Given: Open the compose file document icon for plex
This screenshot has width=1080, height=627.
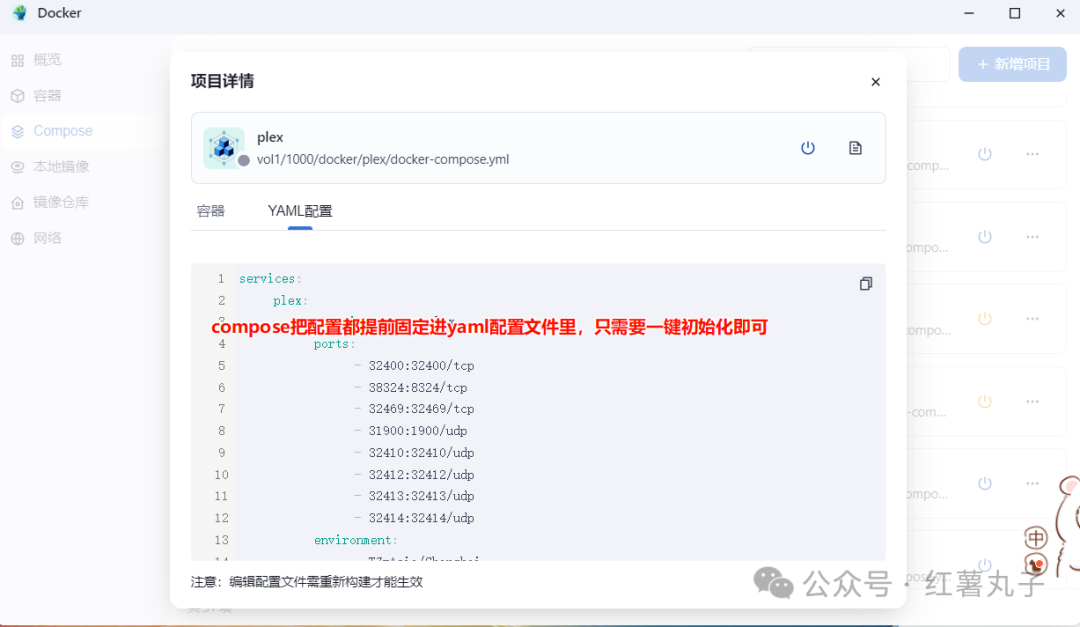Looking at the screenshot, I should [855, 148].
